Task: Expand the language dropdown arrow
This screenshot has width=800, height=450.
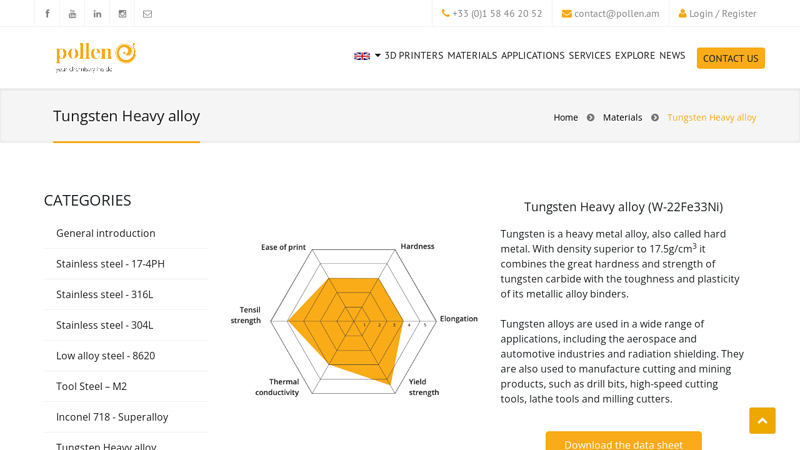Action: pyautogui.click(x=378, y=56)
